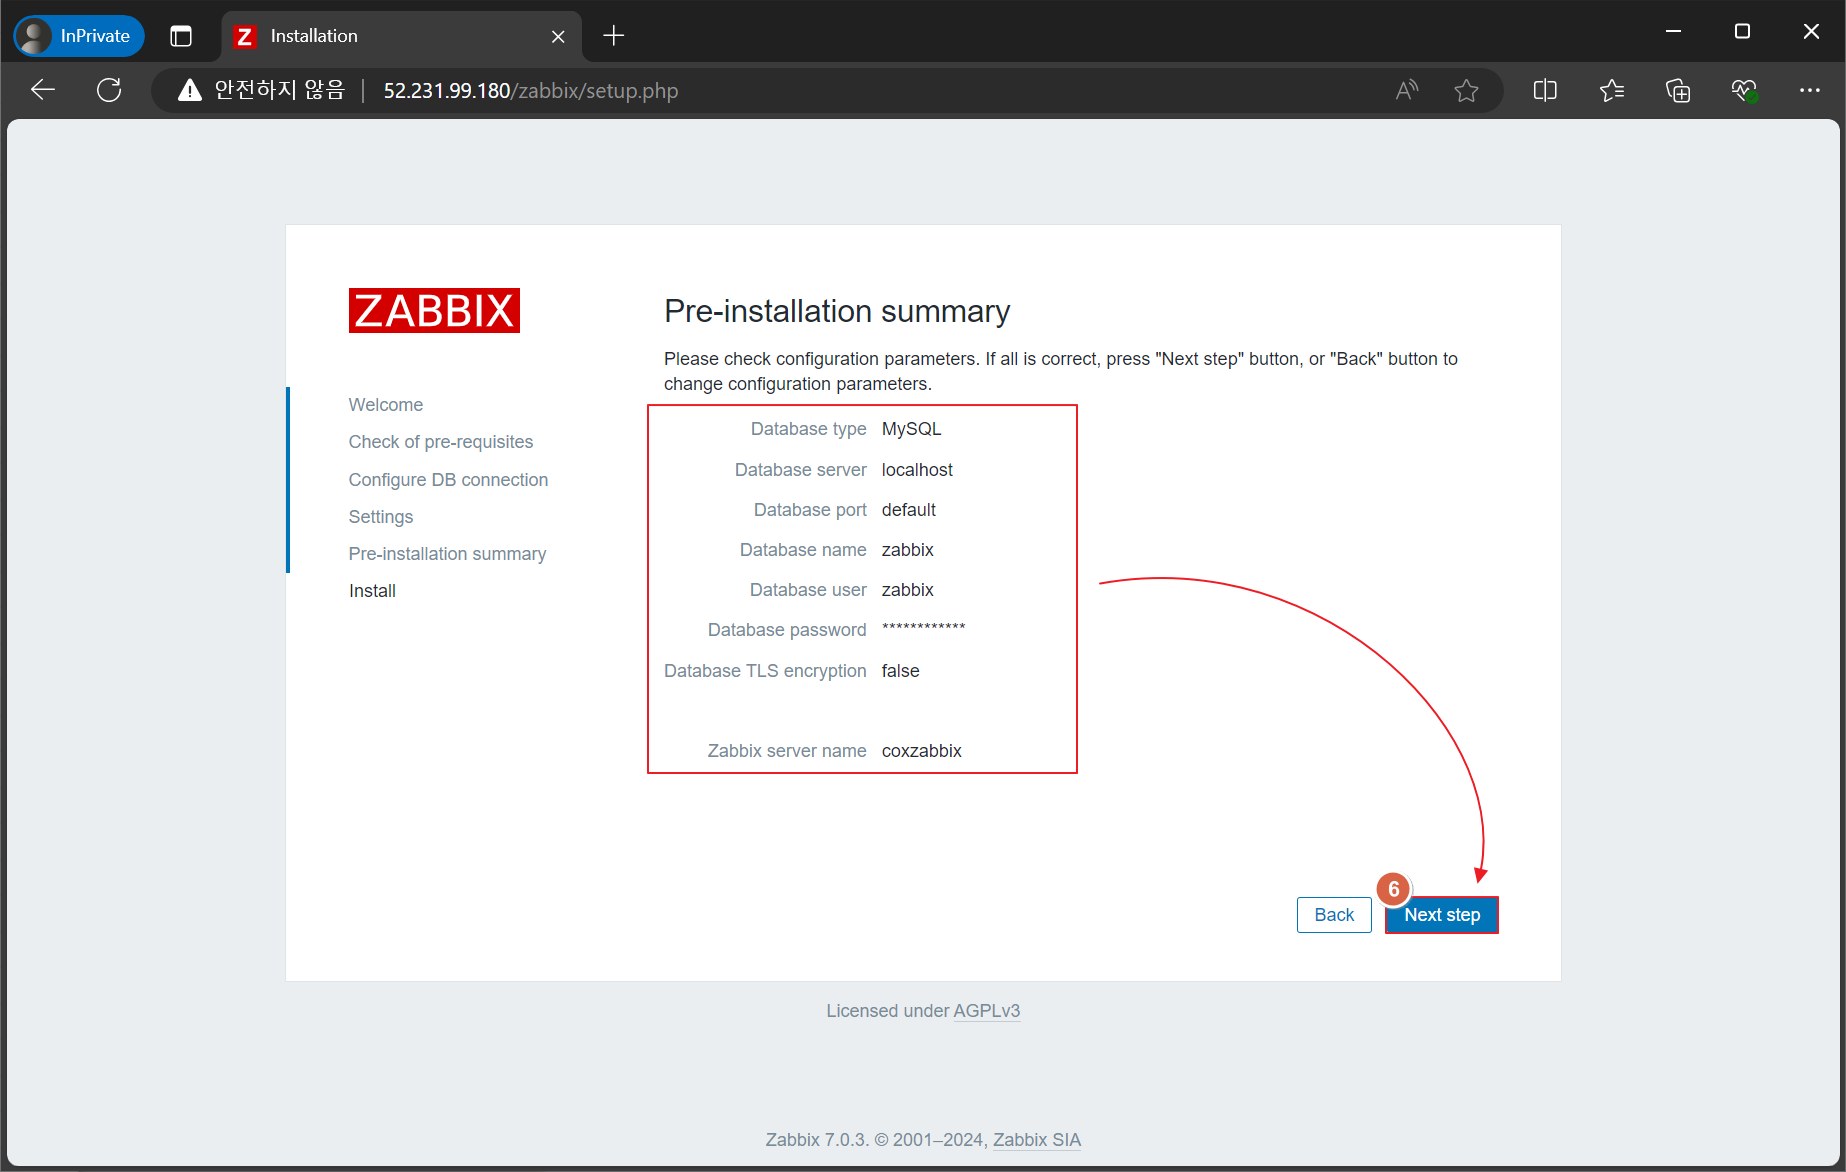The width and height of the screenshot is (1846, 1172).
Task: Click the not-secure warning icon
Action: [x=190, y=90]
